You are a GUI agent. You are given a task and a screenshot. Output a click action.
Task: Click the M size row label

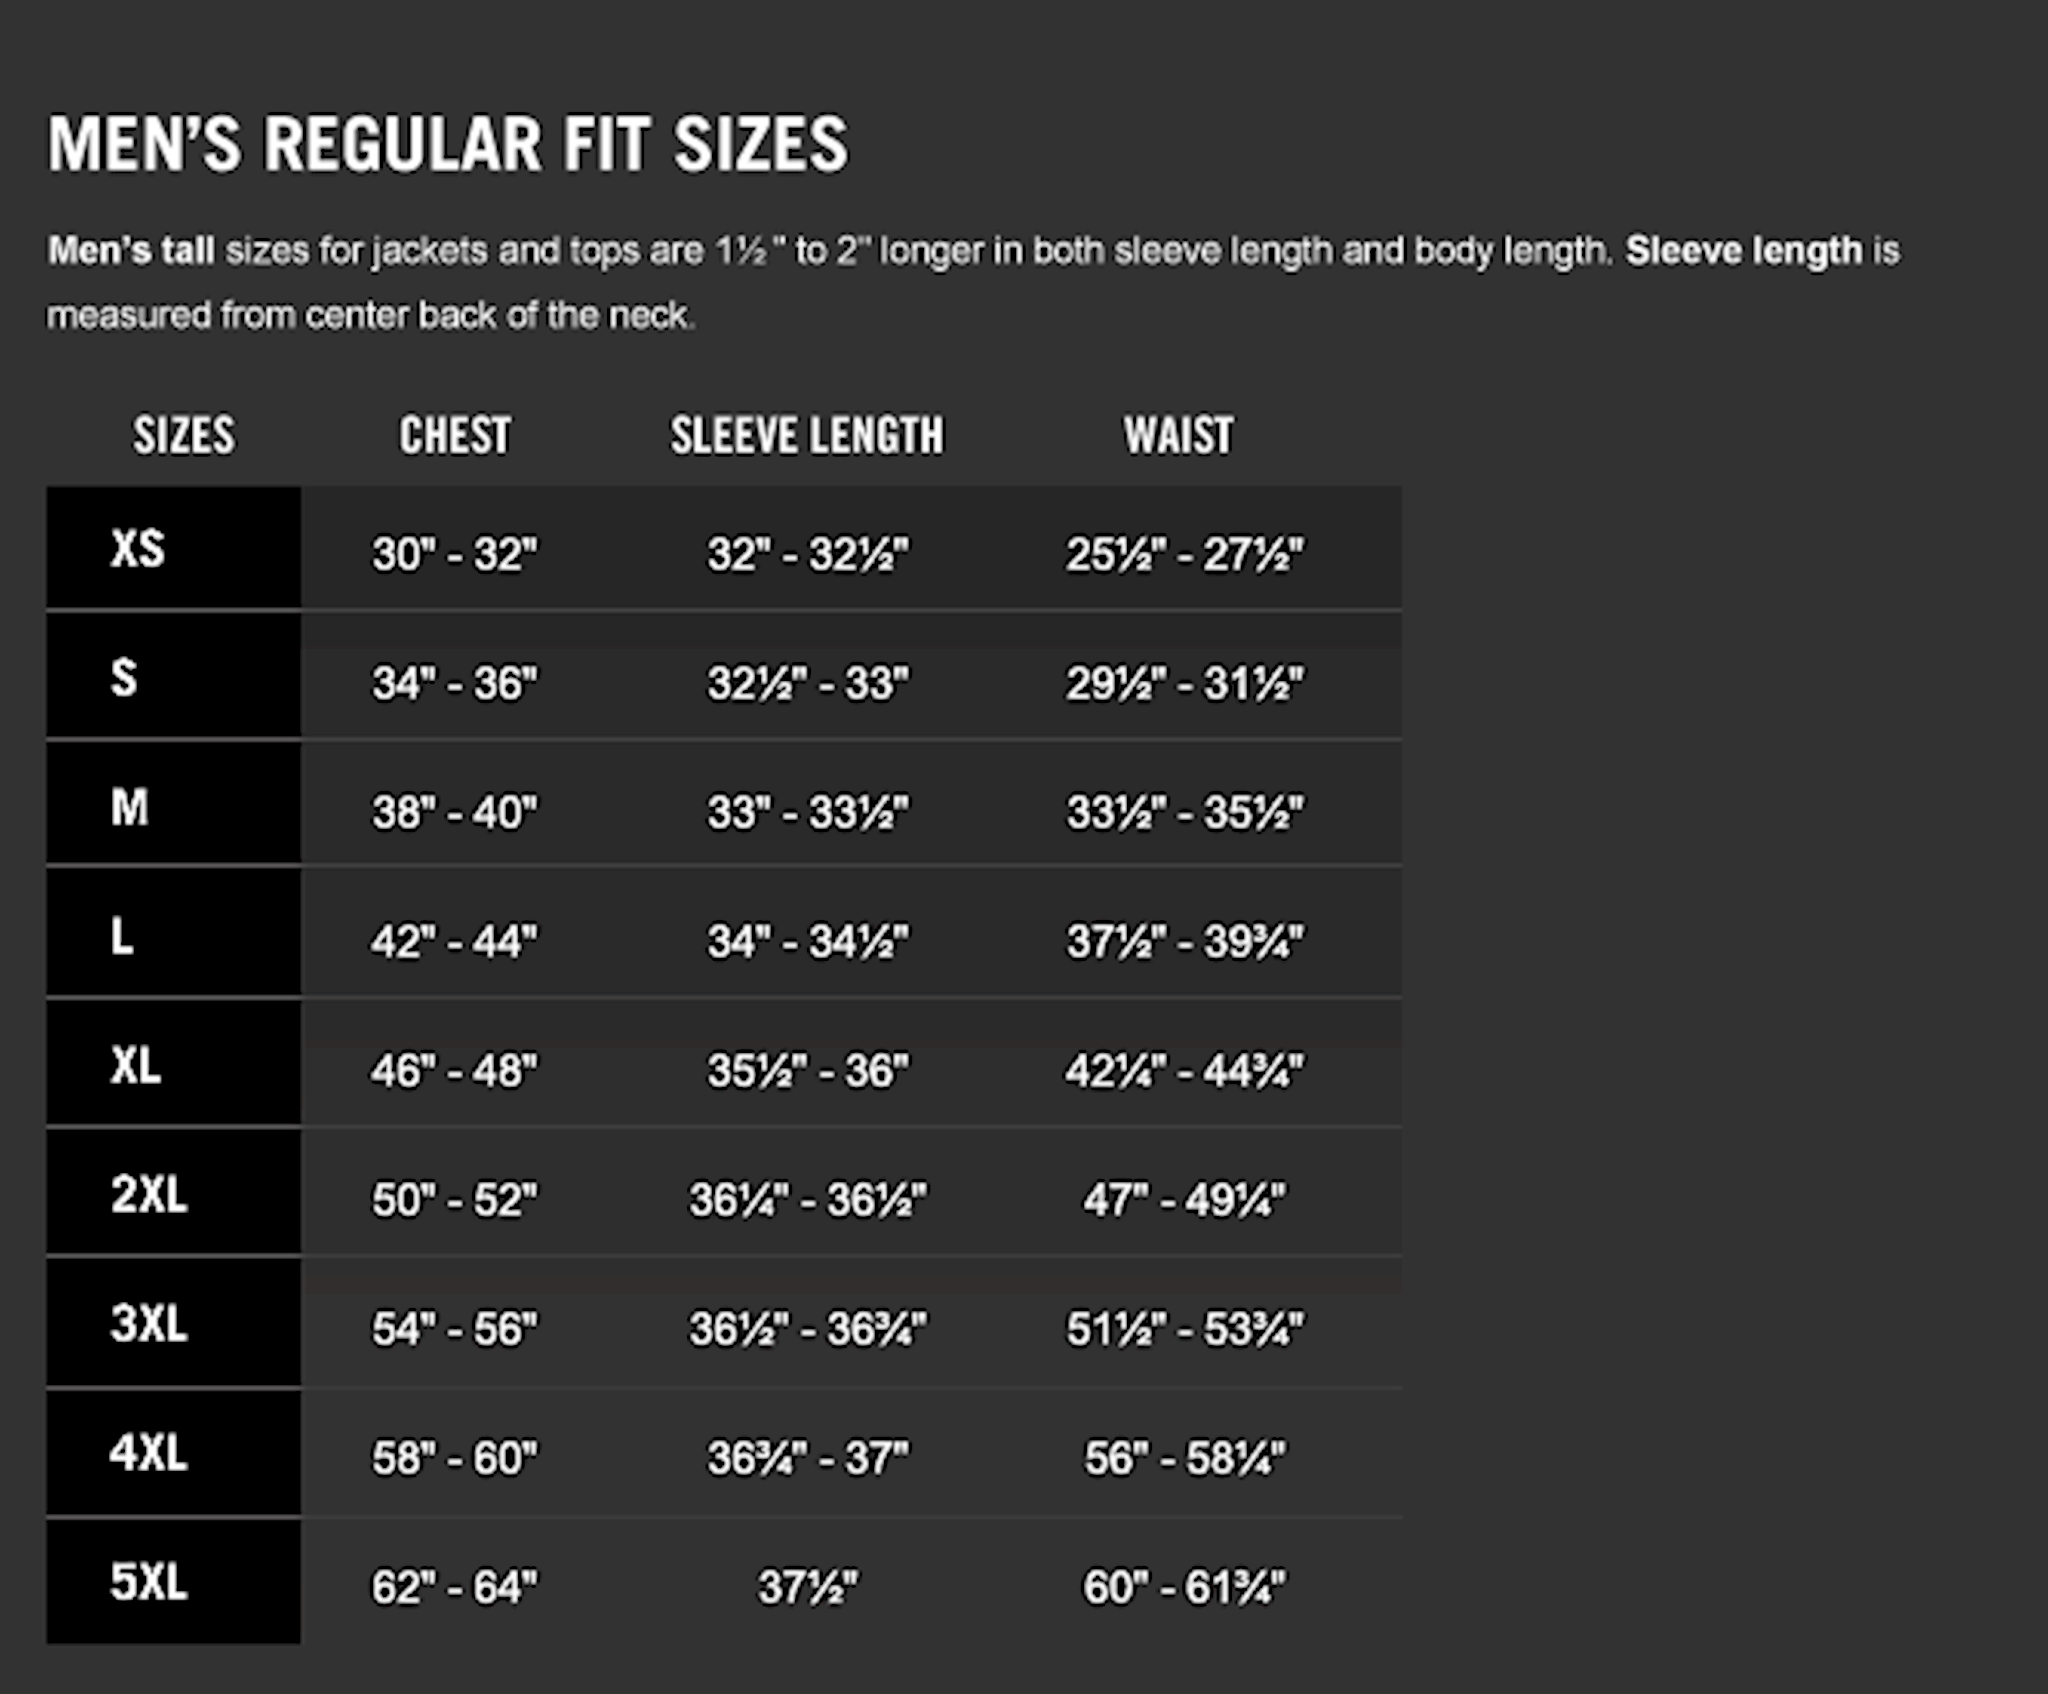[129, 807]
